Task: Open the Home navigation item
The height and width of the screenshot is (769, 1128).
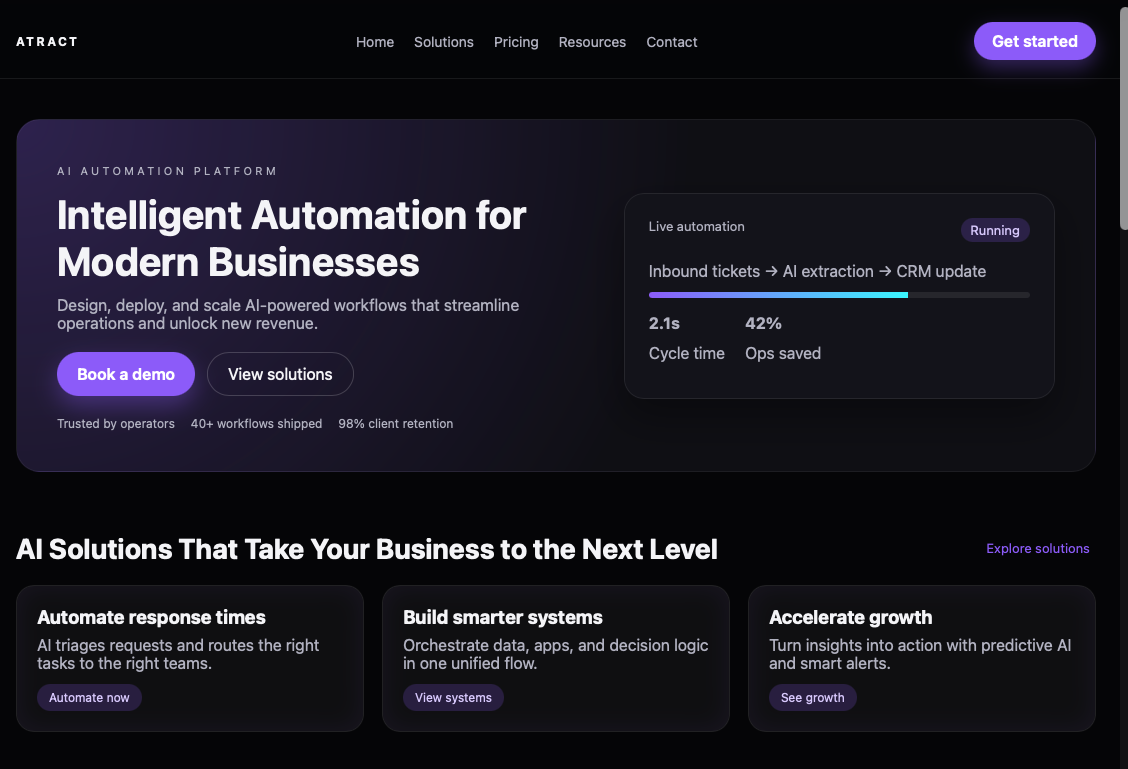Action: [375, 42]
